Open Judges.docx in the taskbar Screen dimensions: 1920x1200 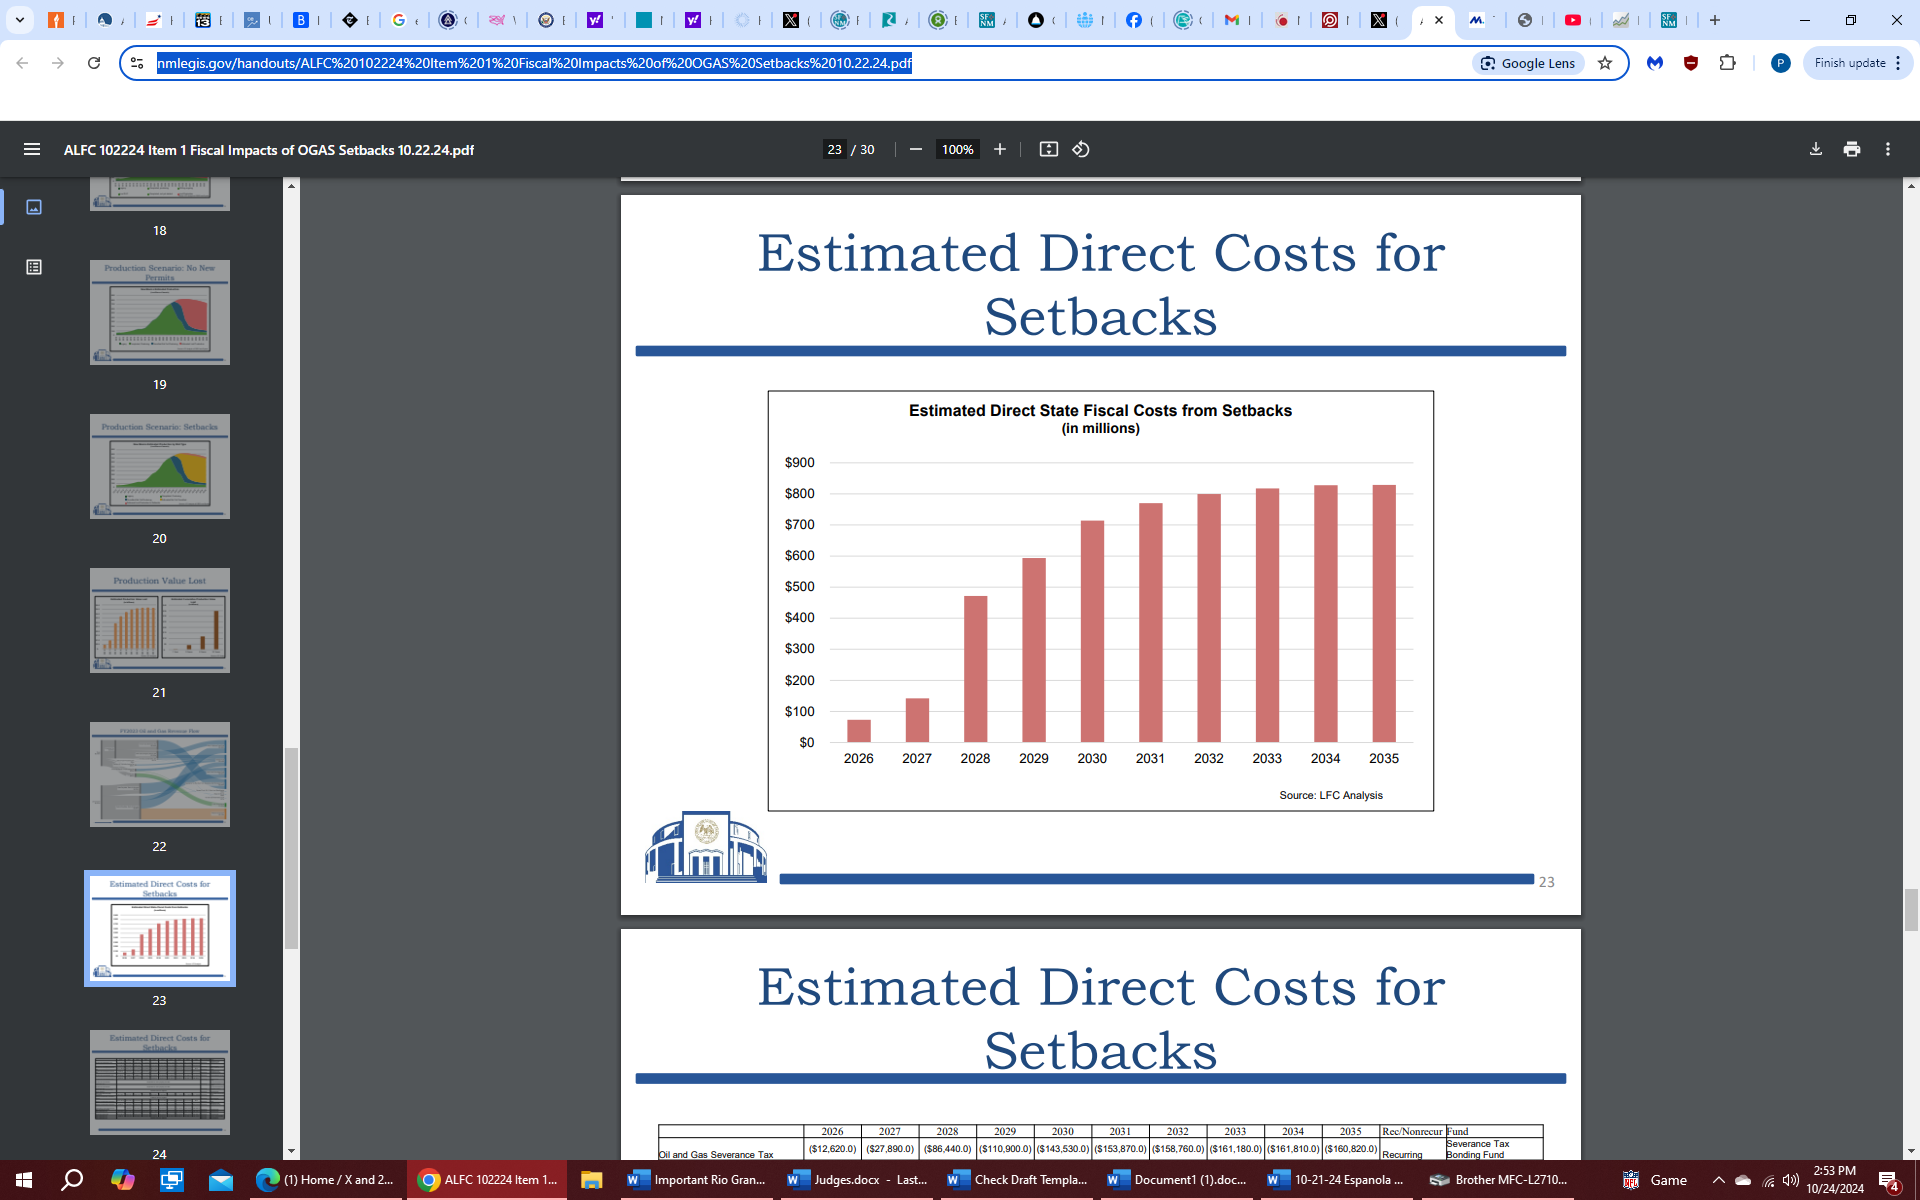(x=858, y=1180)
